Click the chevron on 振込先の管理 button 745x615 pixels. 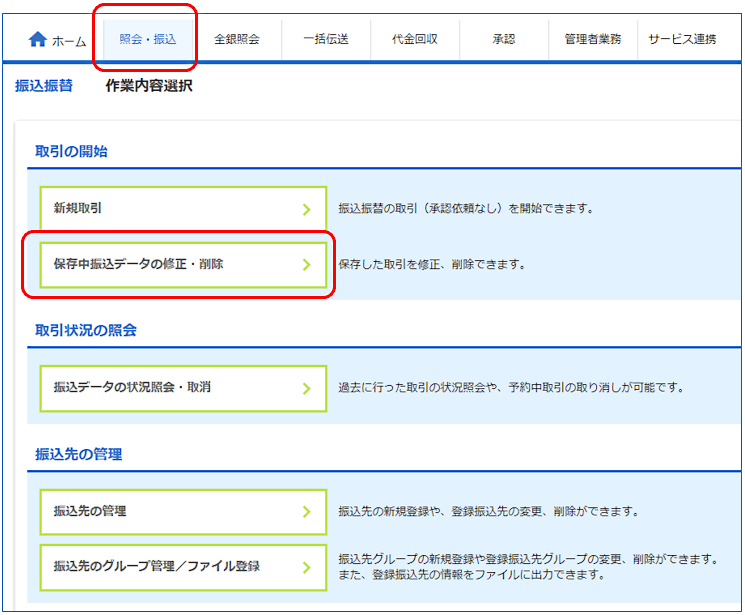coord(307,512)
